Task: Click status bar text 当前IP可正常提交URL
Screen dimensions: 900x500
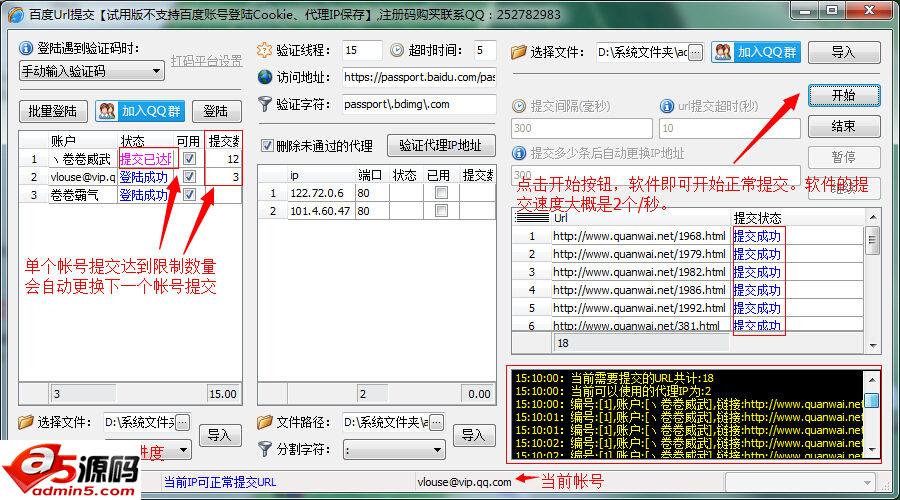Action: [220, 482]
